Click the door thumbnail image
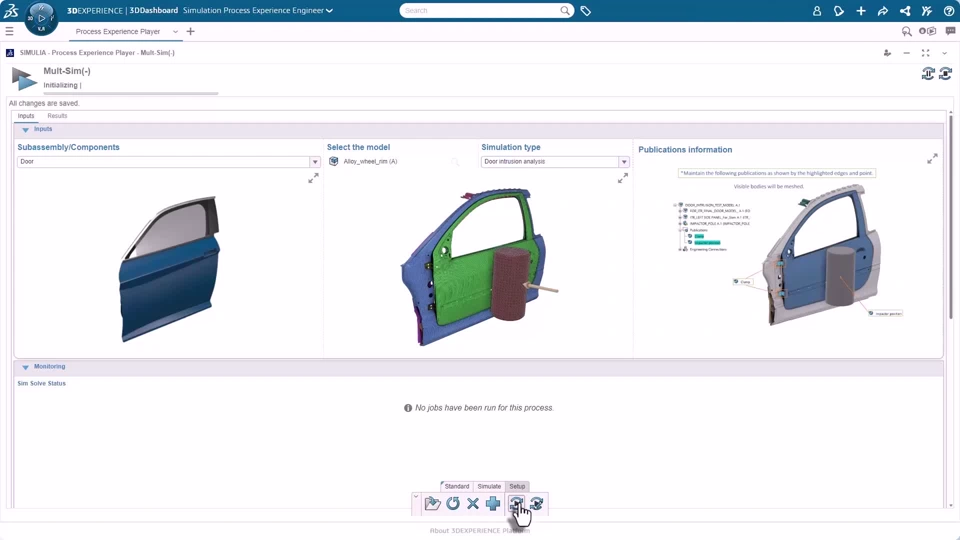Viewport: 960px width, 540px height. pos(170,268)
